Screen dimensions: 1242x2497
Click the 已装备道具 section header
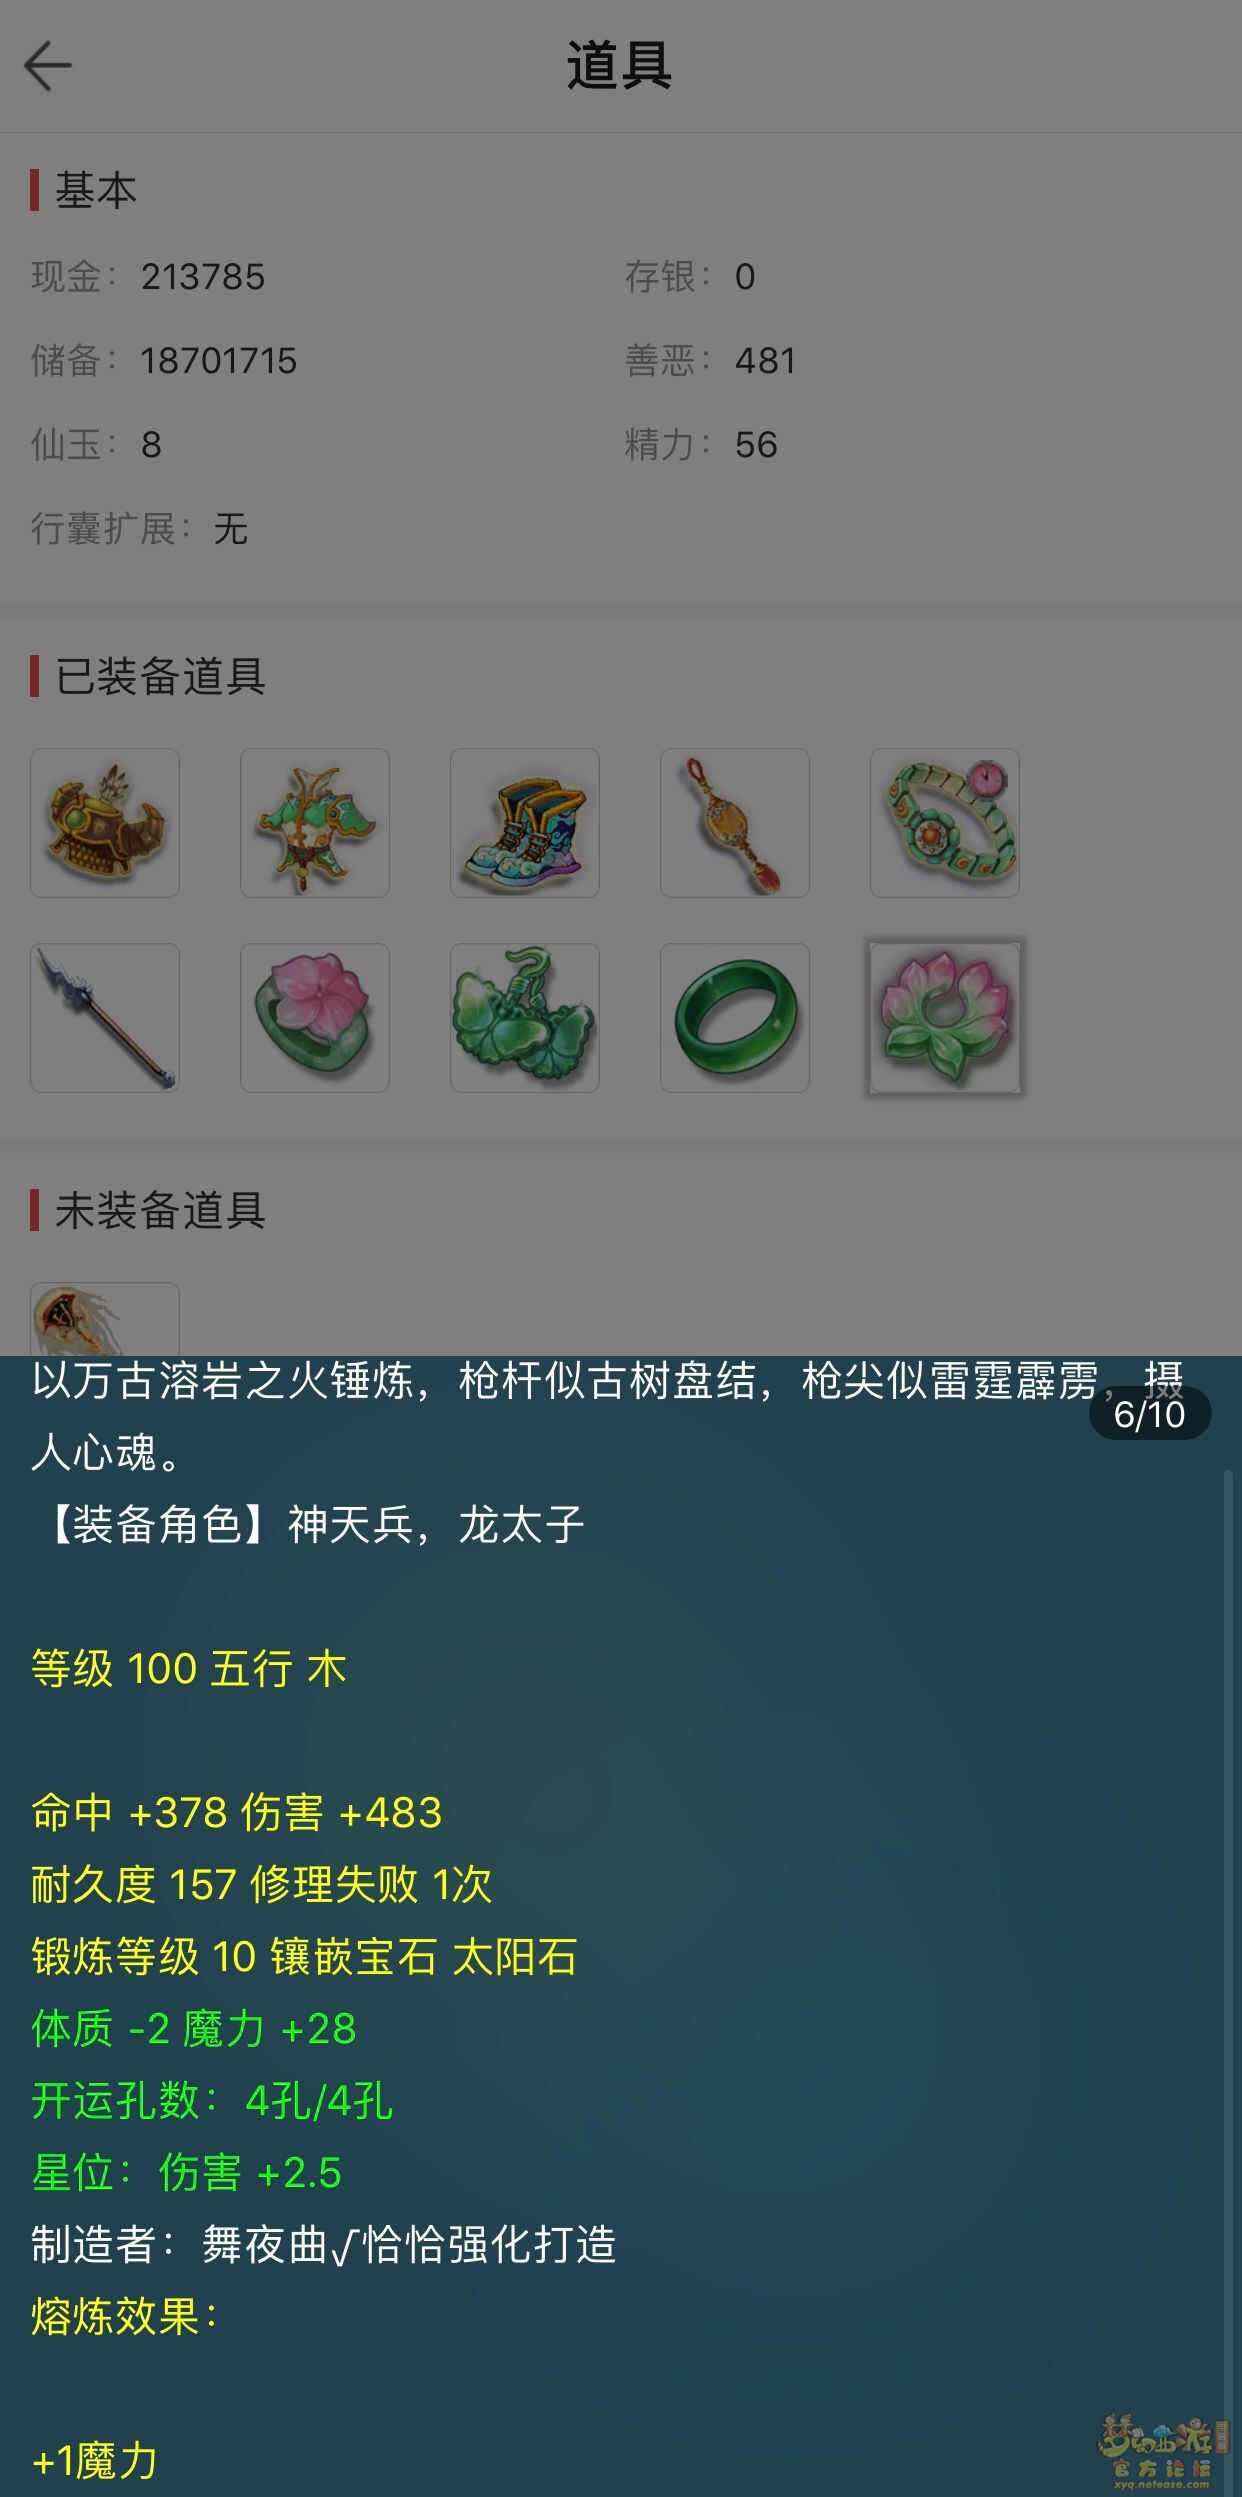click(x=160, y=677)
